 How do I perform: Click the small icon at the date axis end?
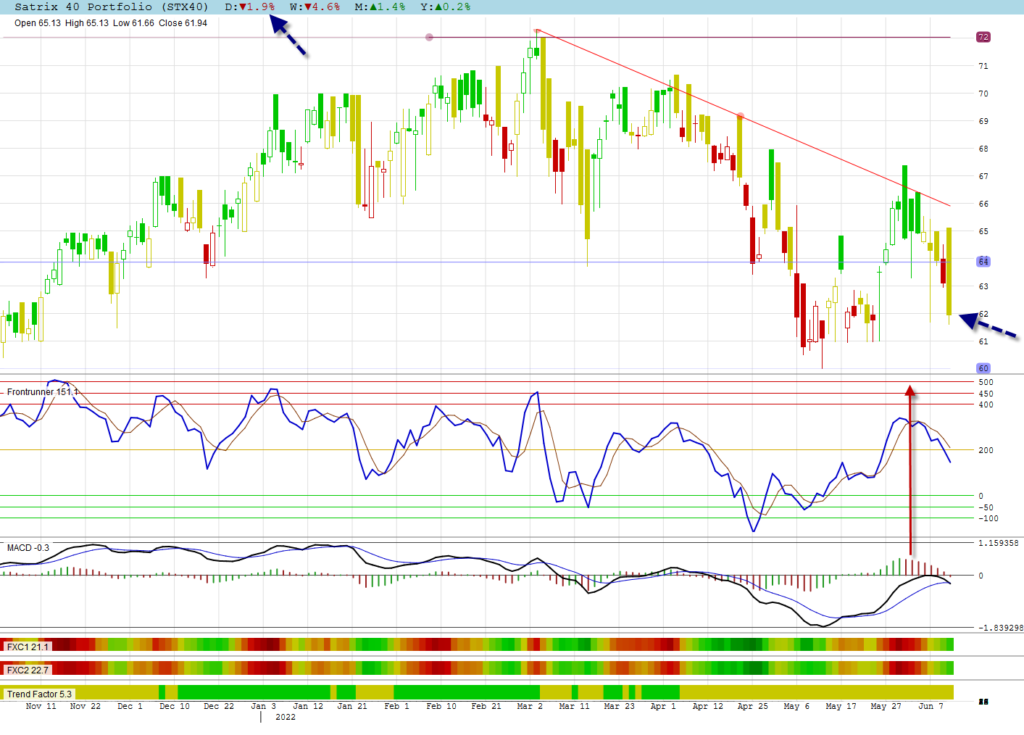(x=984, y=702)
